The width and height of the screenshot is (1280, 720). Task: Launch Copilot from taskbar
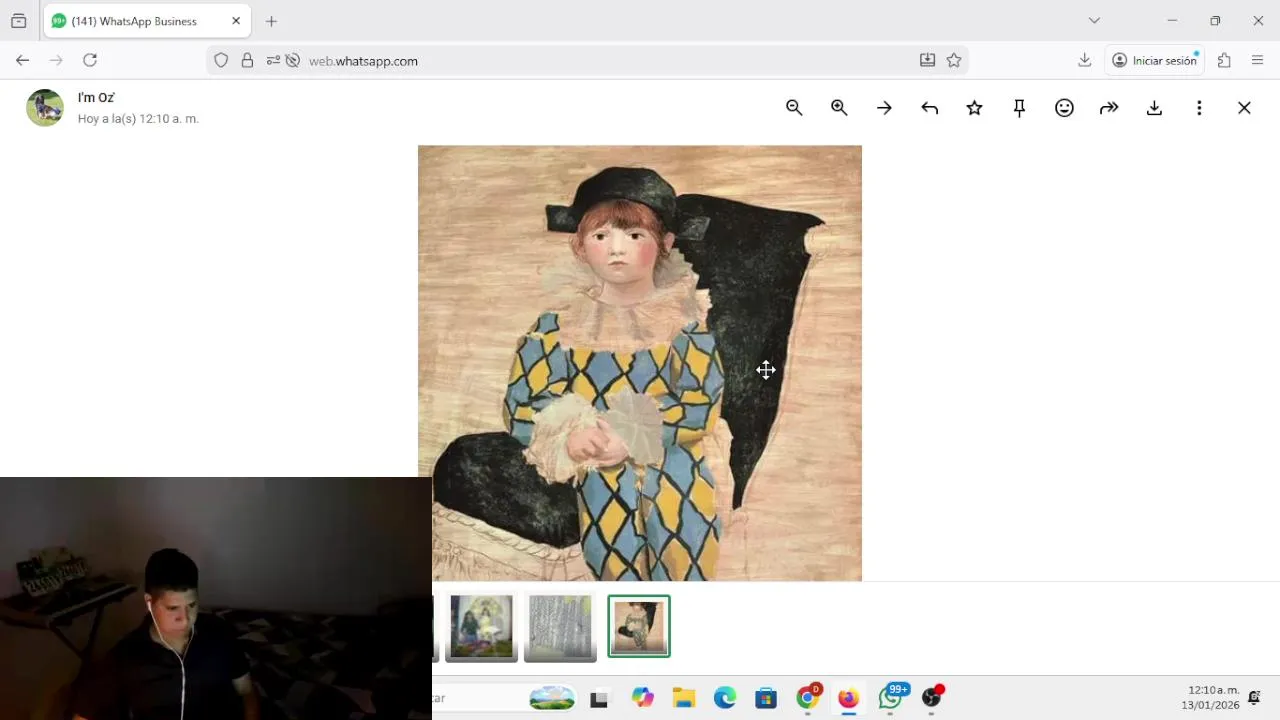coord(642,698)
